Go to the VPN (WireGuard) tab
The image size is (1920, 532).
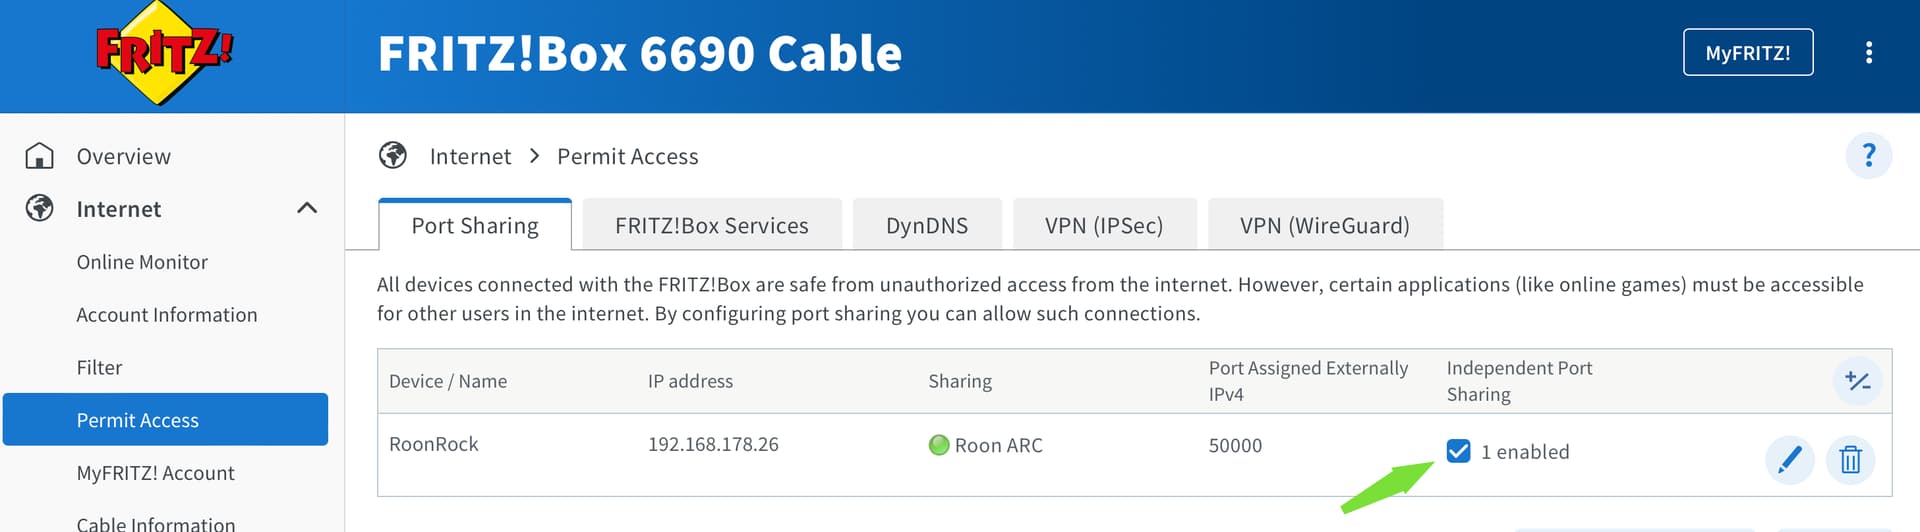[1324, 226]
